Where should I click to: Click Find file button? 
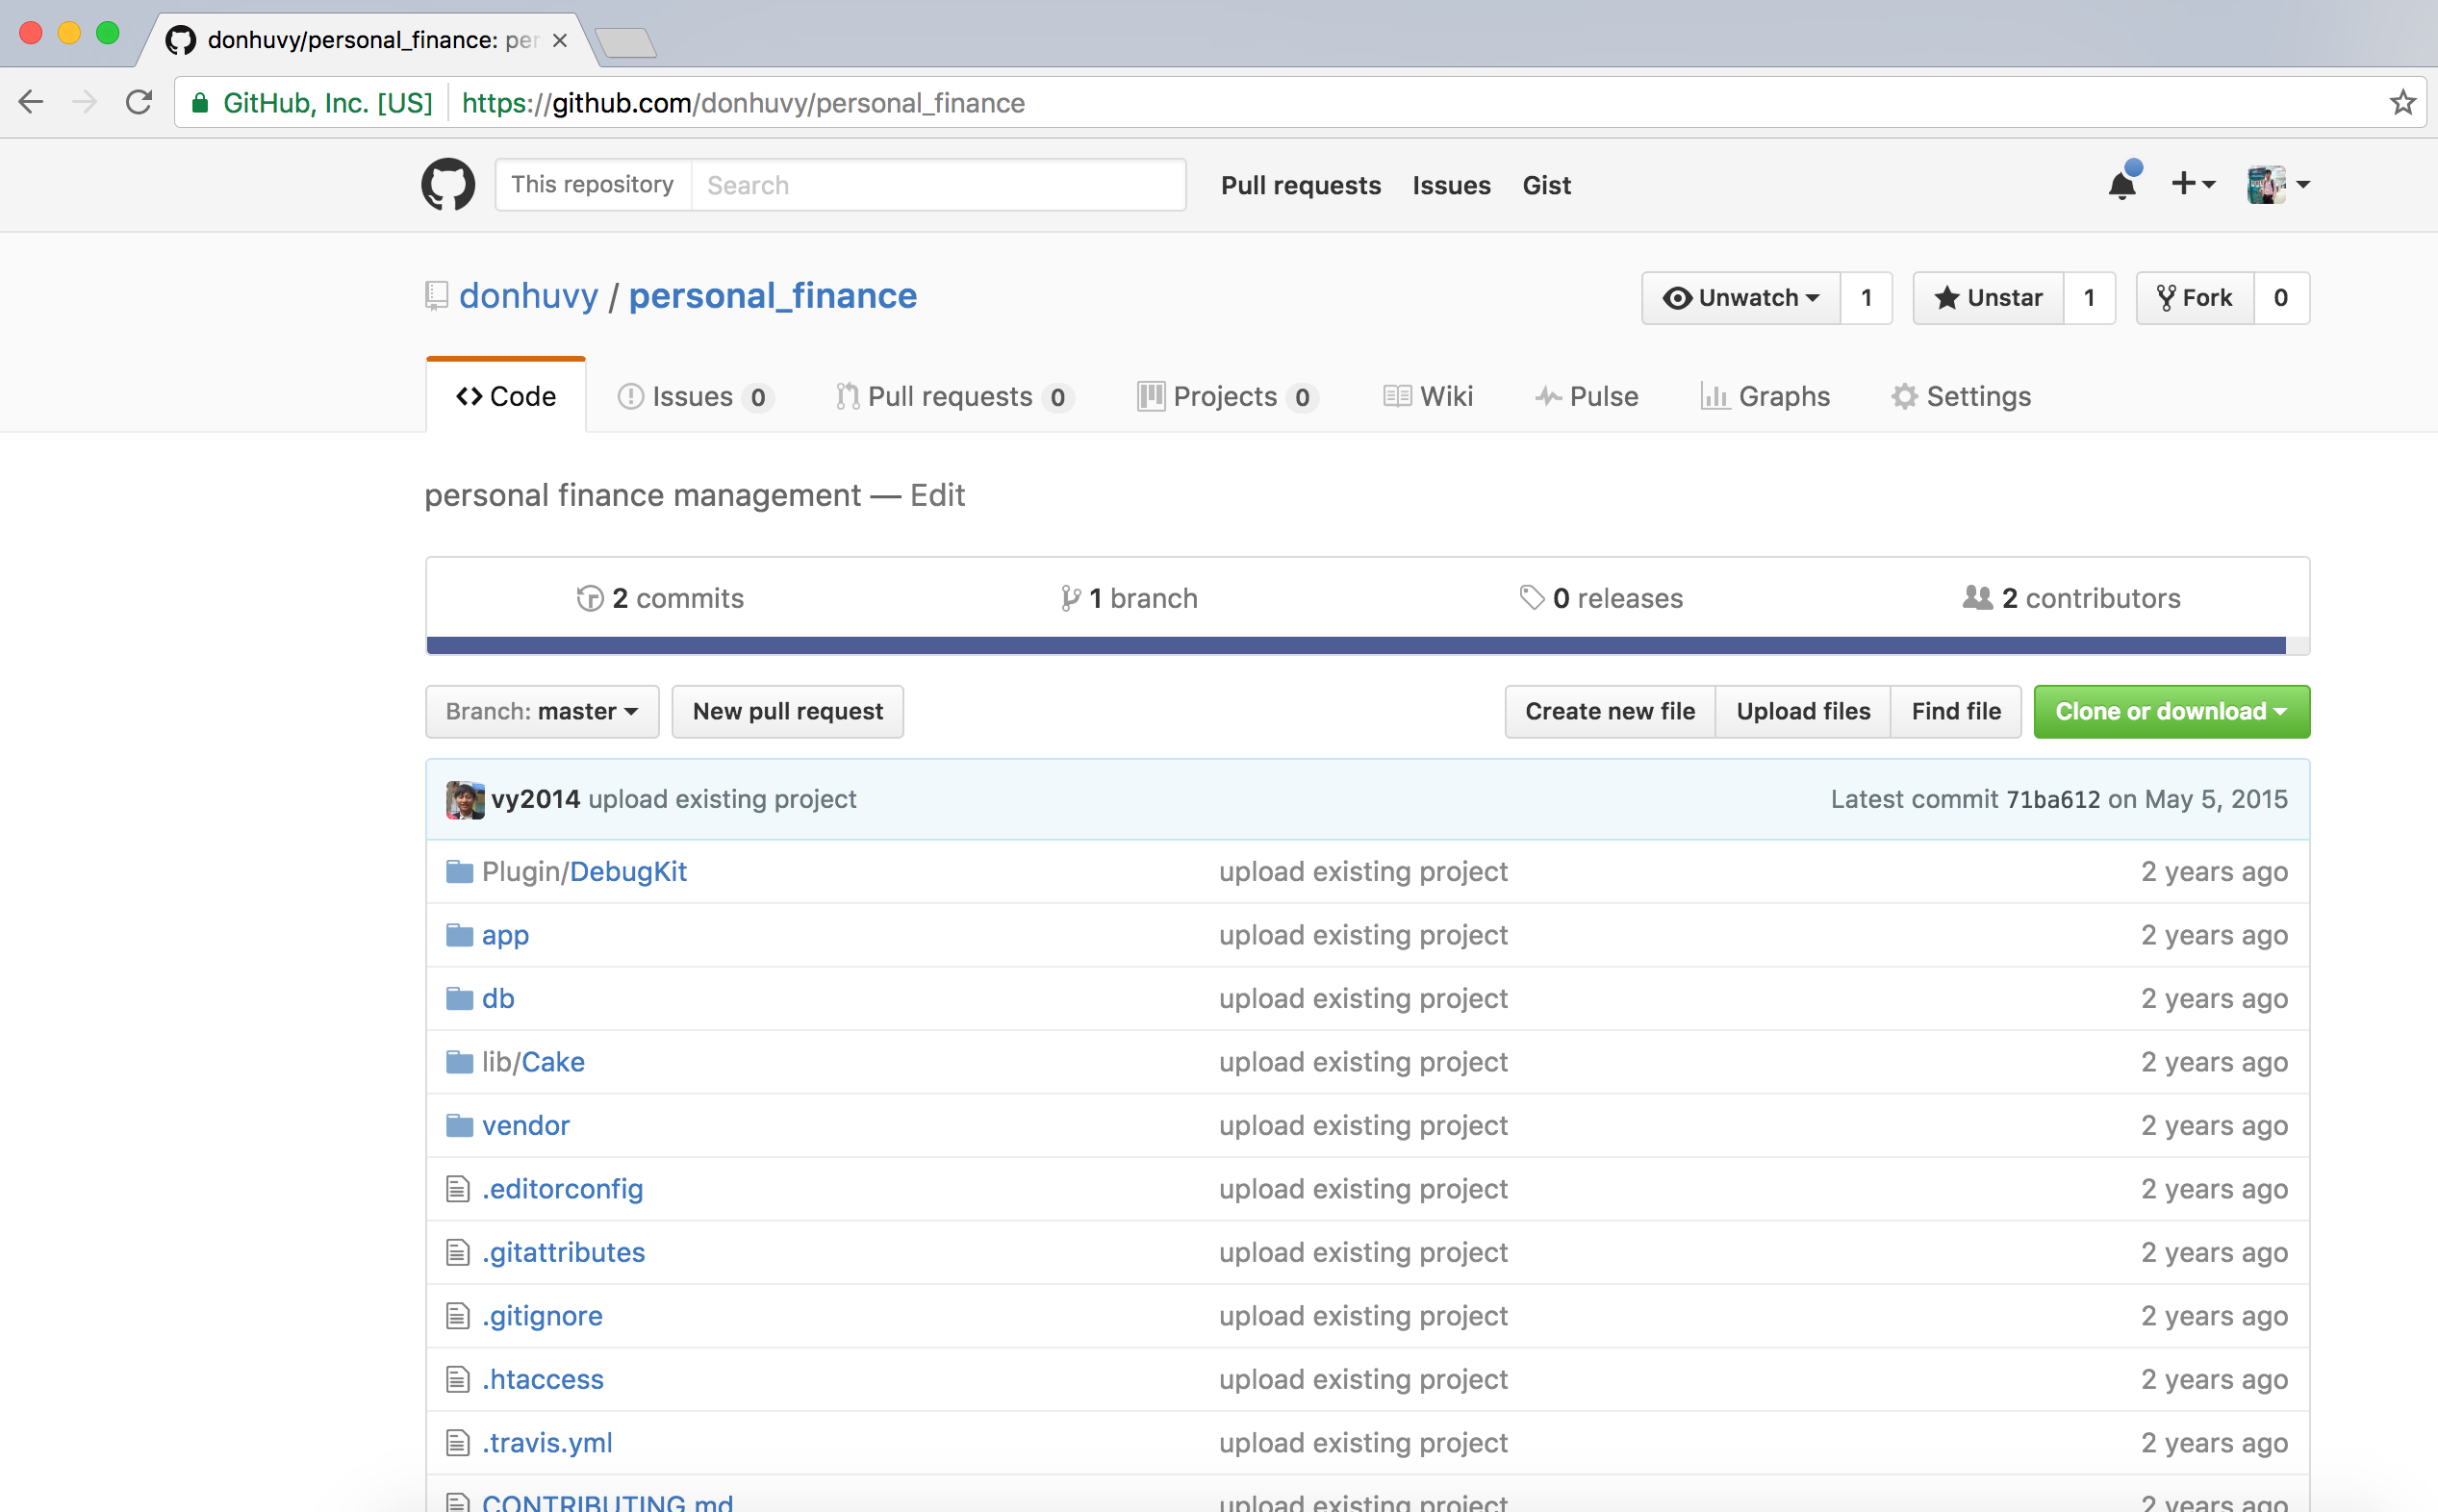pyautogui.click(x=1956, y=712)
